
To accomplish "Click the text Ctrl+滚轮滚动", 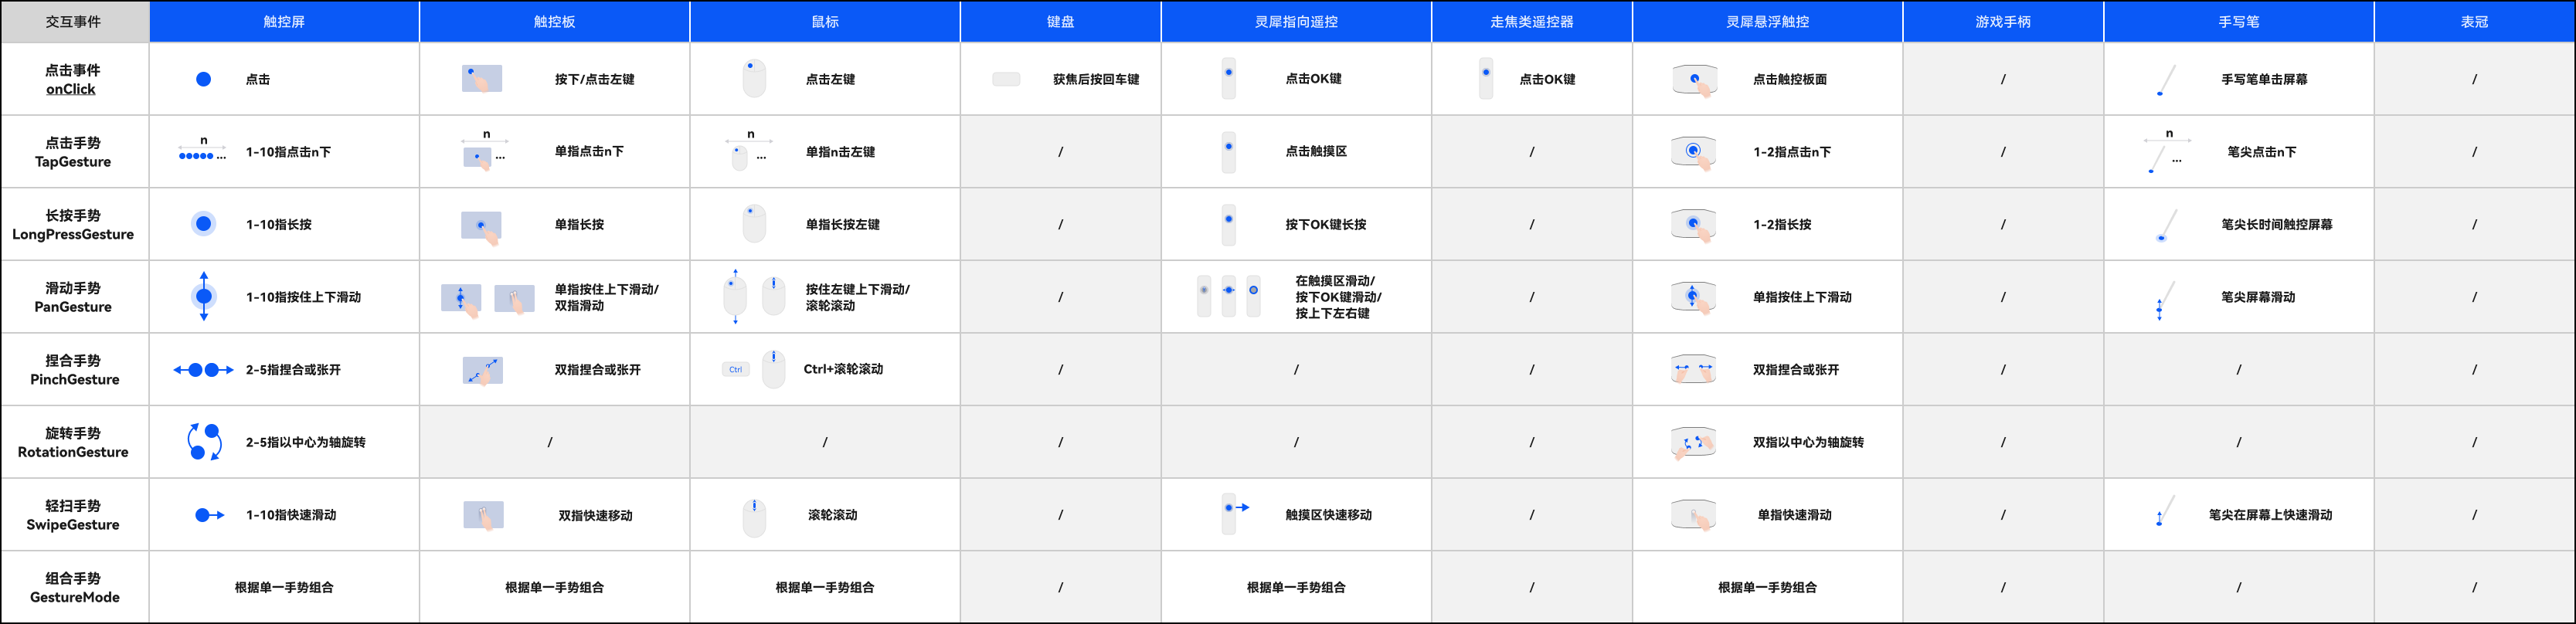I will point(843,369).
